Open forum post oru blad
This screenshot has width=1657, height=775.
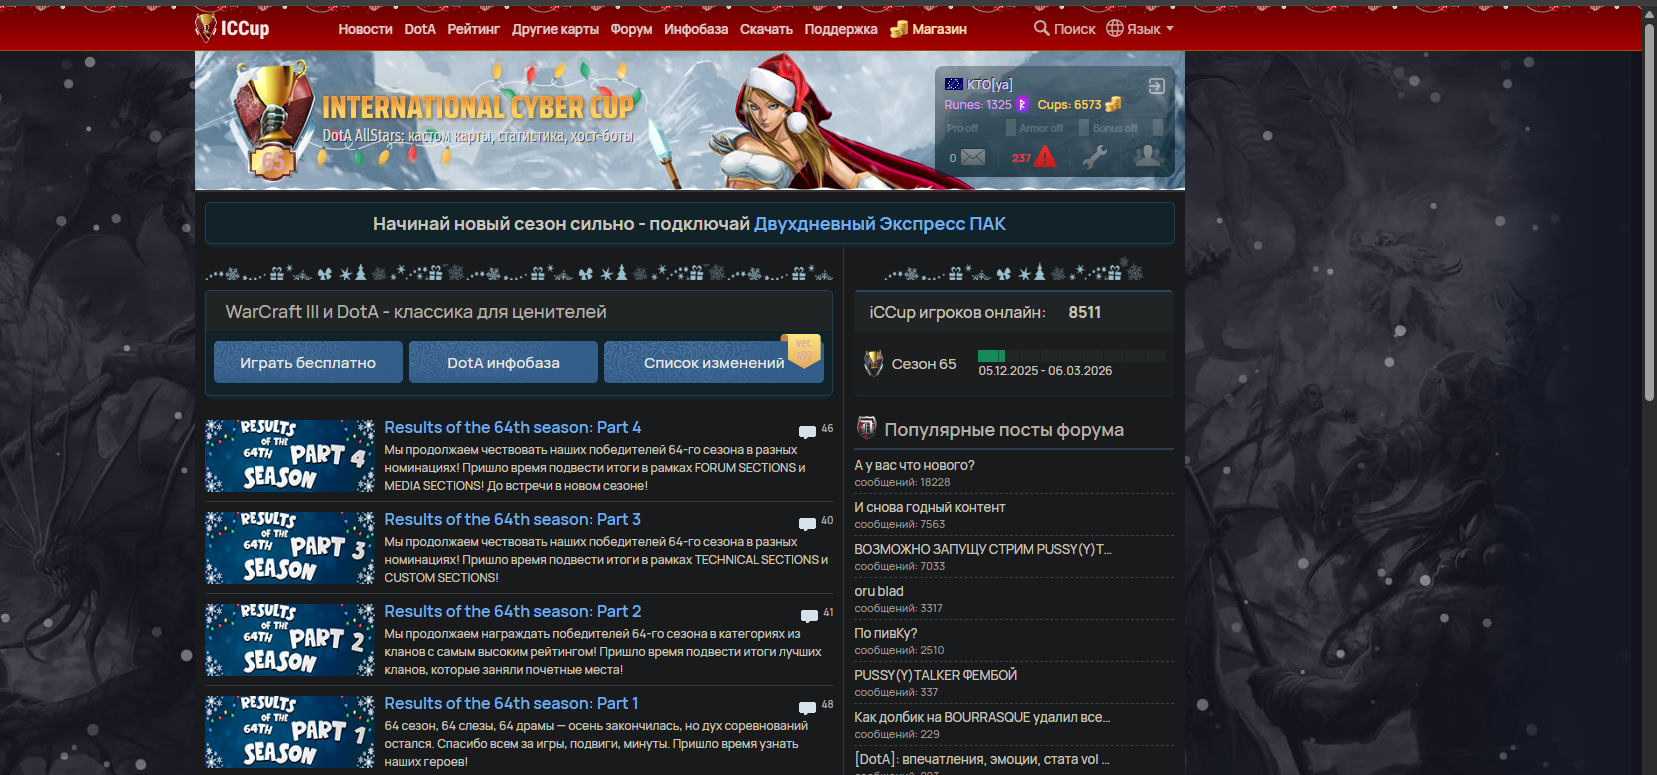tap(879, 591)
